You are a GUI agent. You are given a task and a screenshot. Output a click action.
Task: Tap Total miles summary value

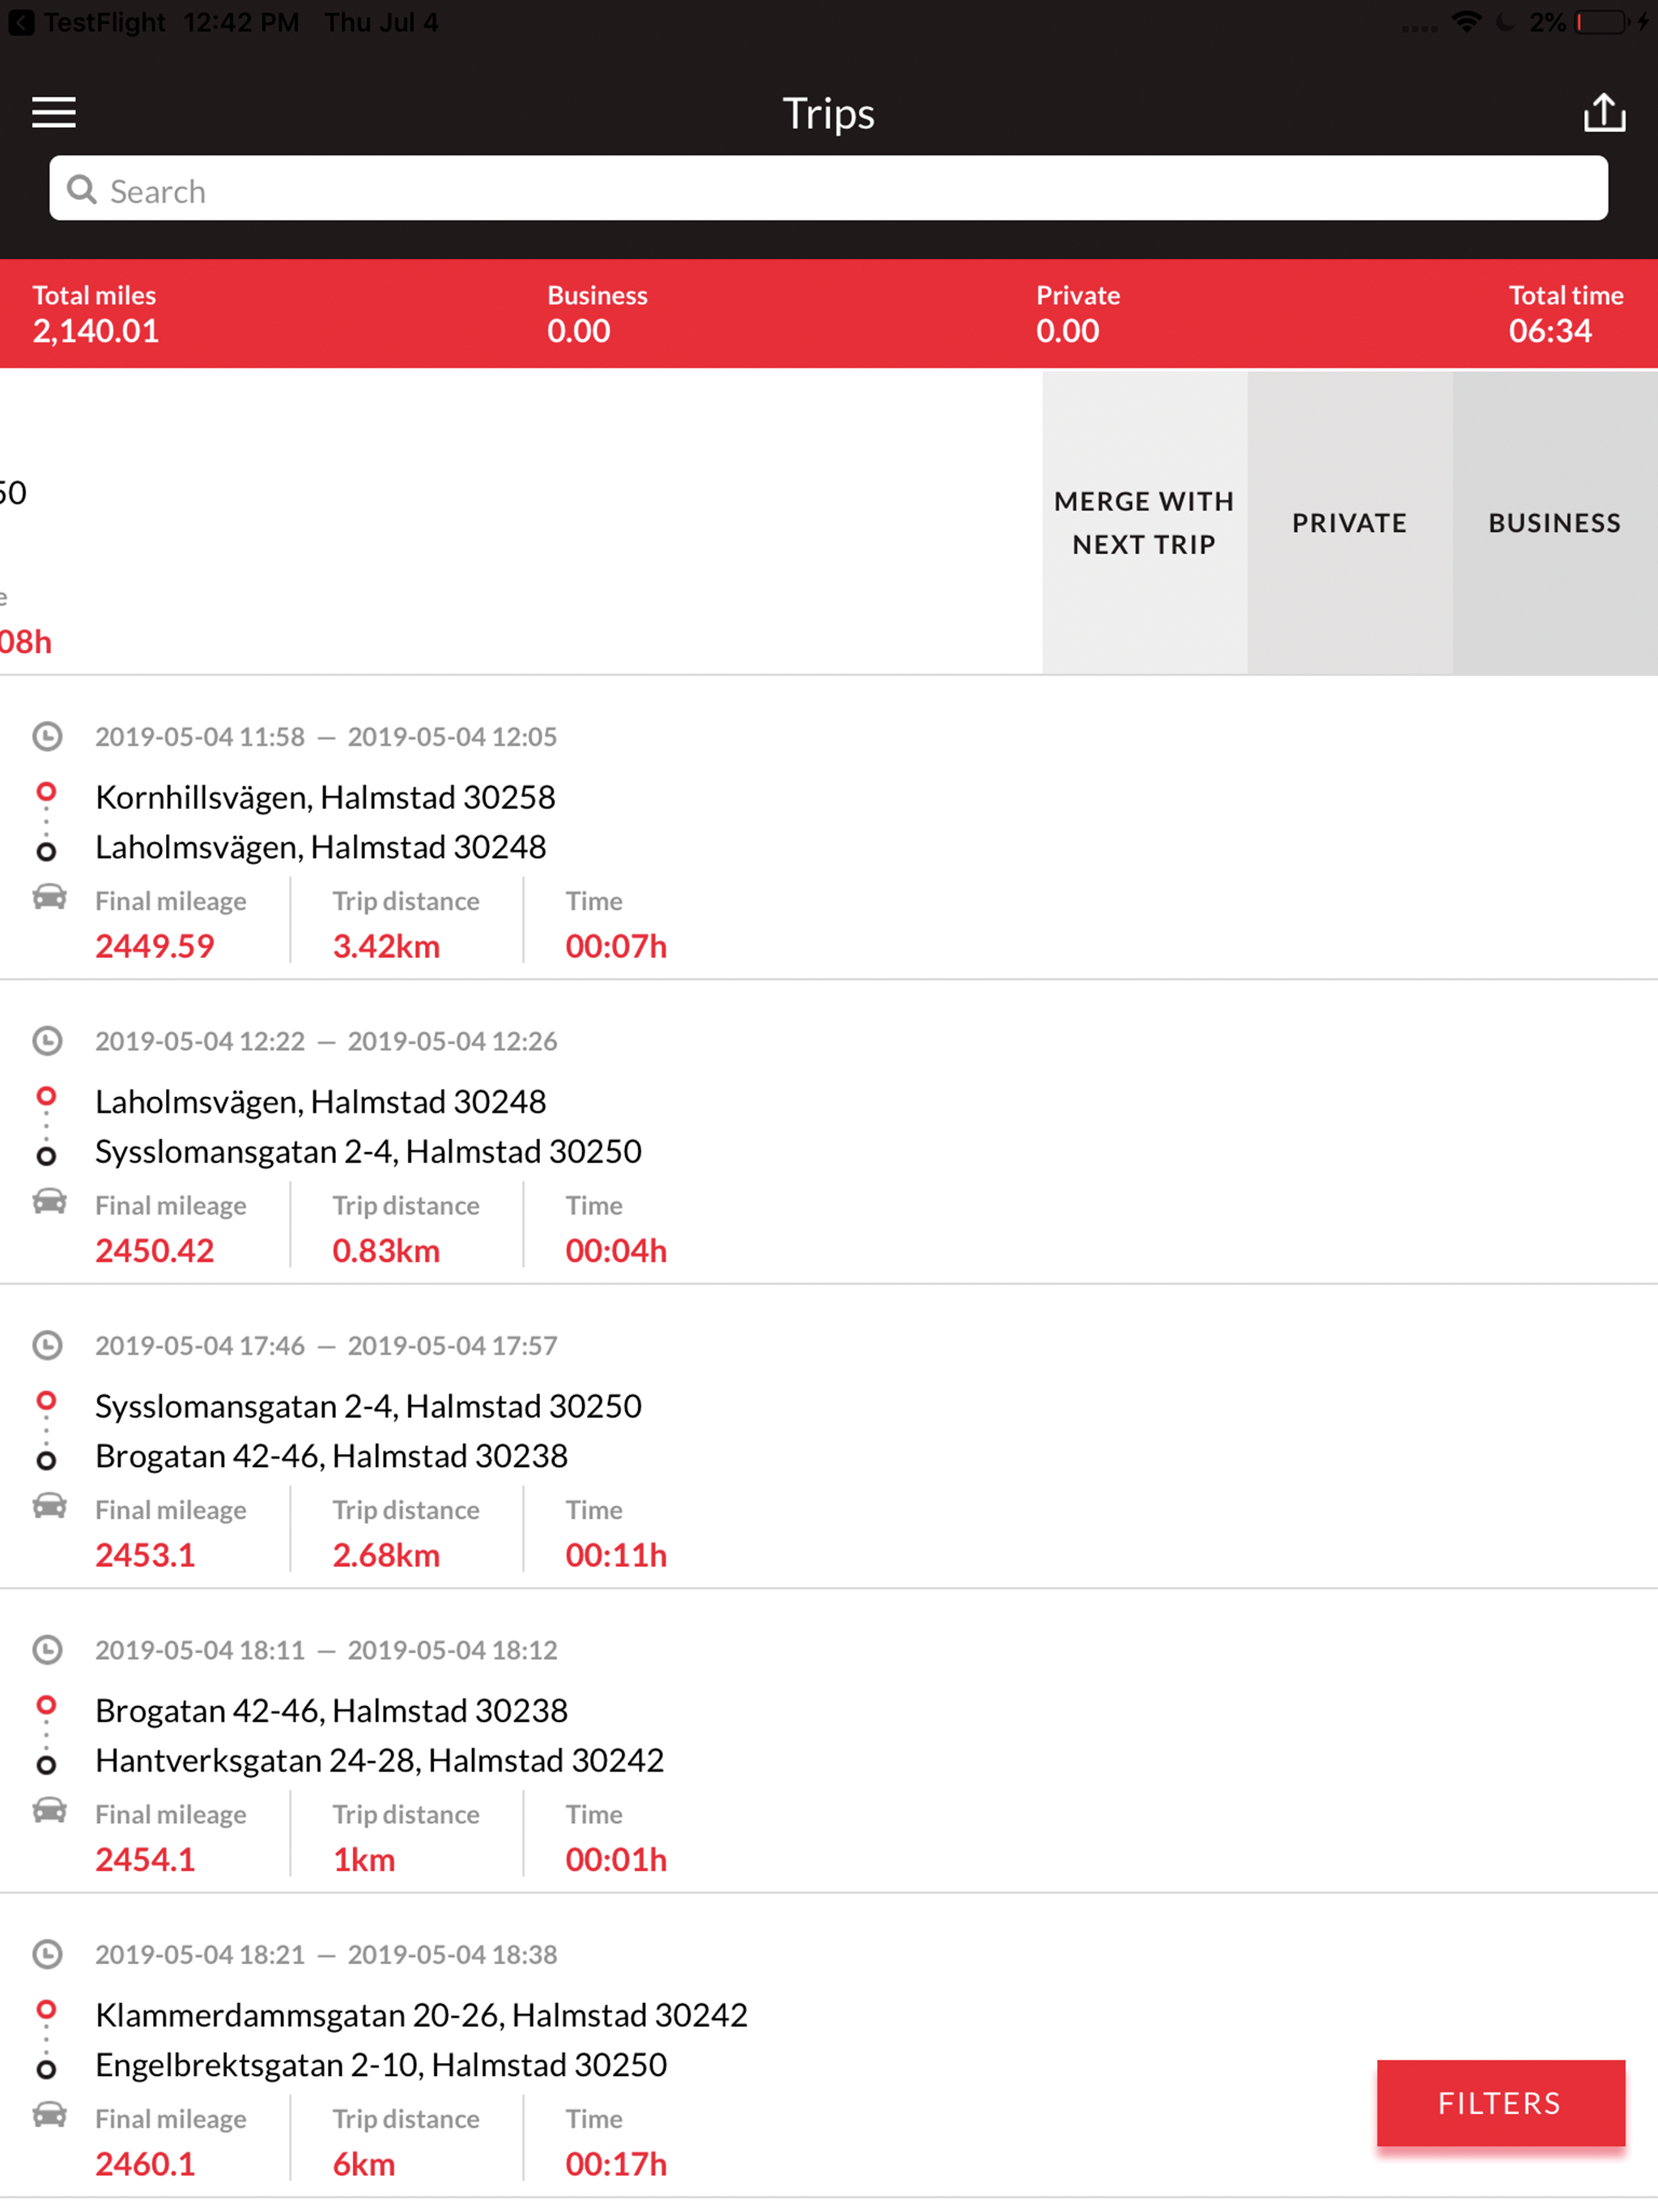point(95,330)
